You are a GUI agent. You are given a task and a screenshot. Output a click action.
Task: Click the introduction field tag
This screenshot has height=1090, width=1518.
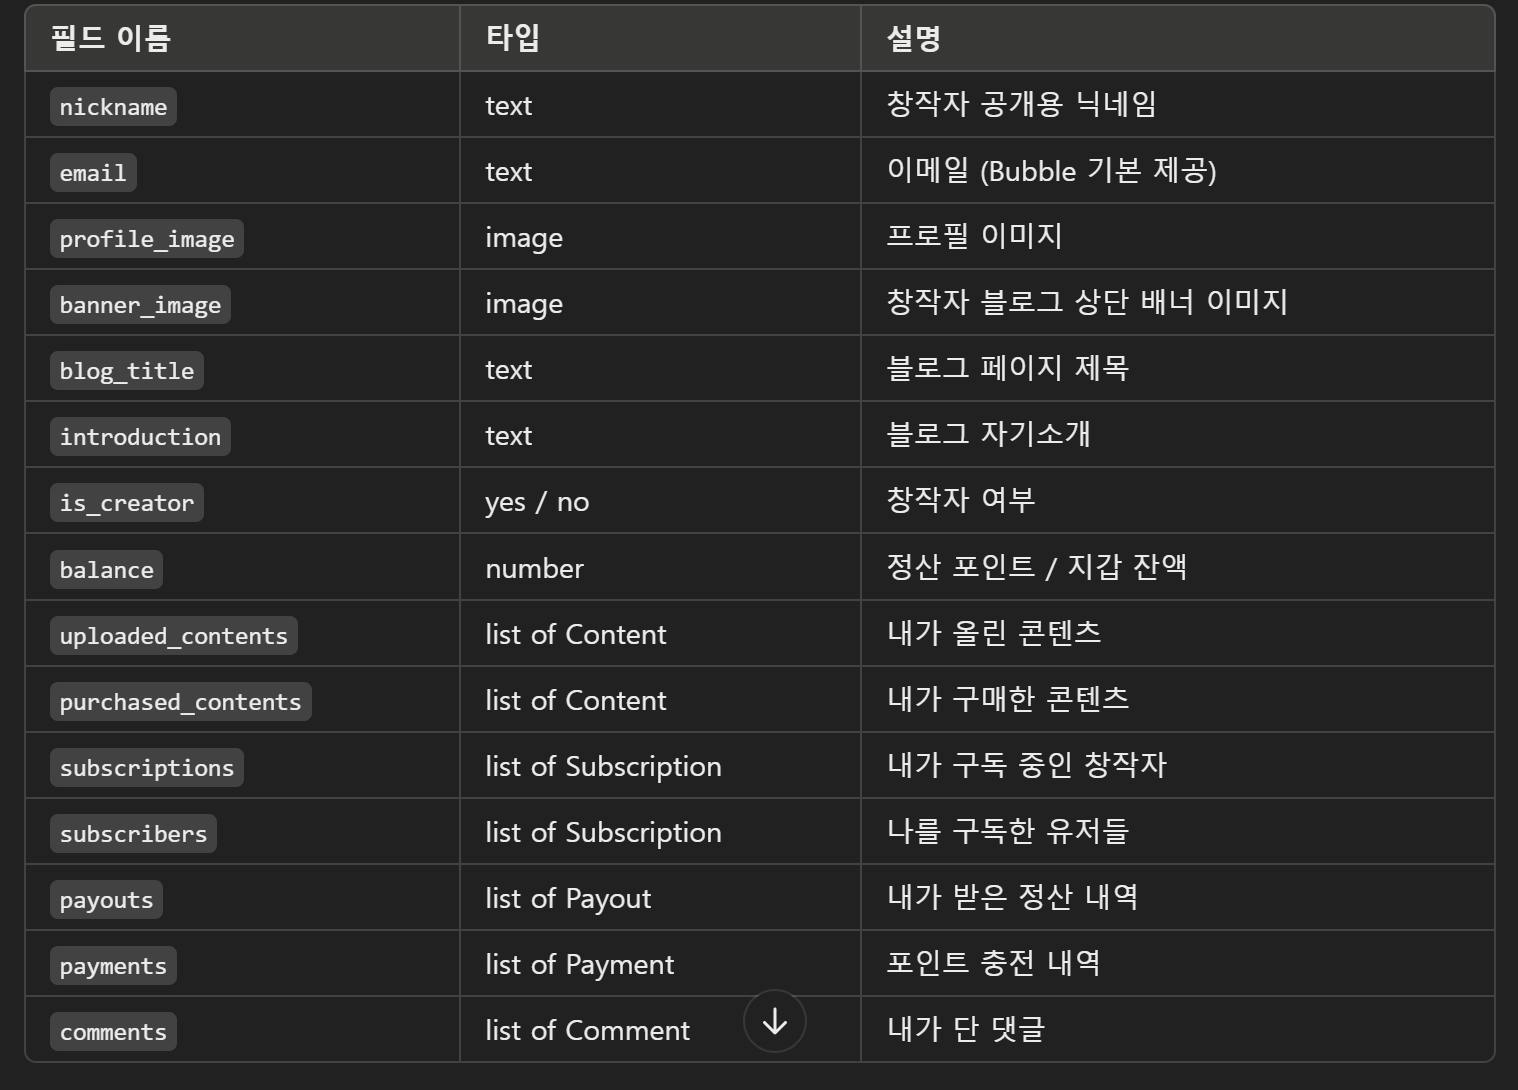(x=140, y=437)
